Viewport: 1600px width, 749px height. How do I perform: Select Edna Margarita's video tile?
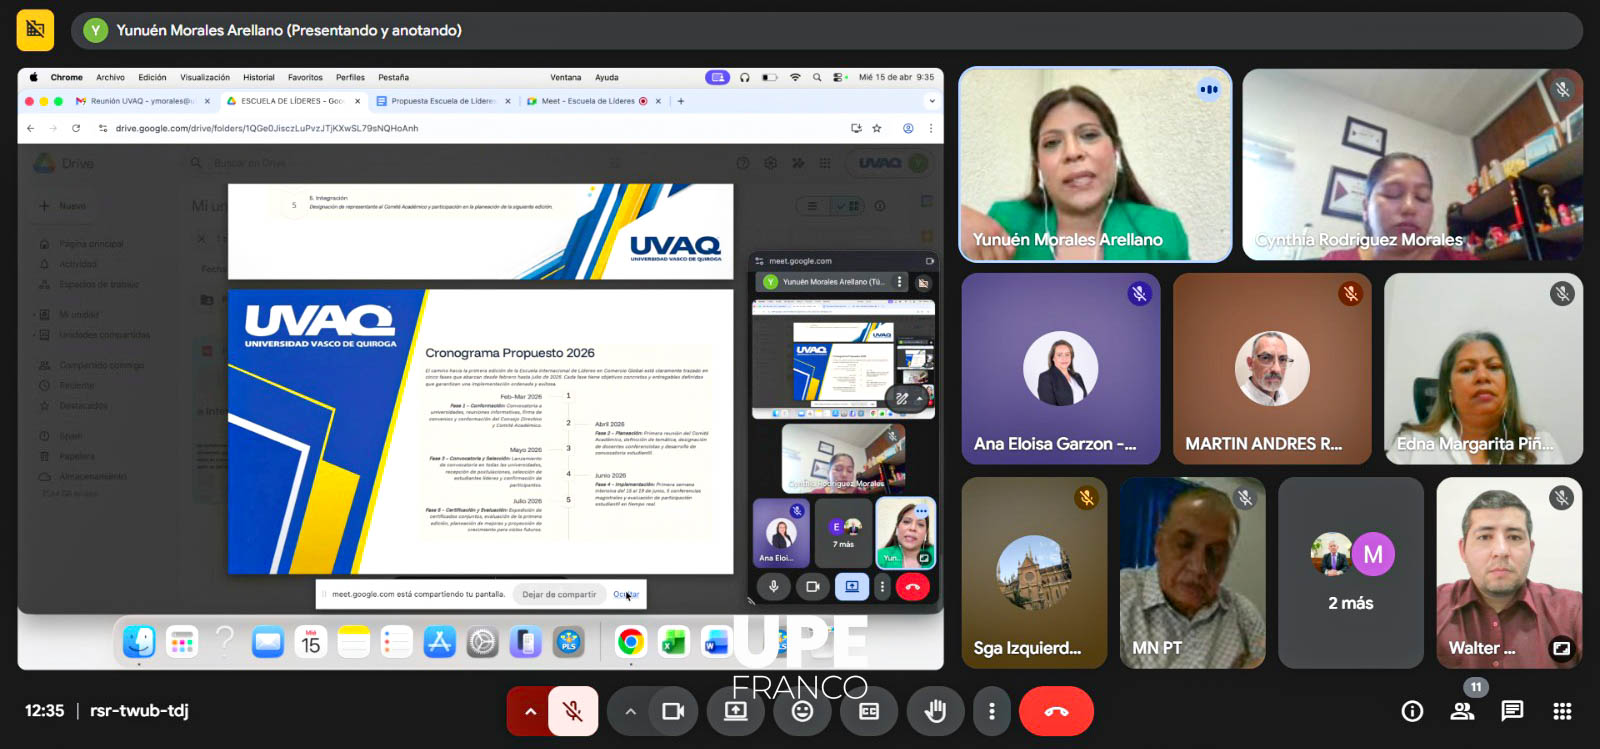click(1483, 369)
